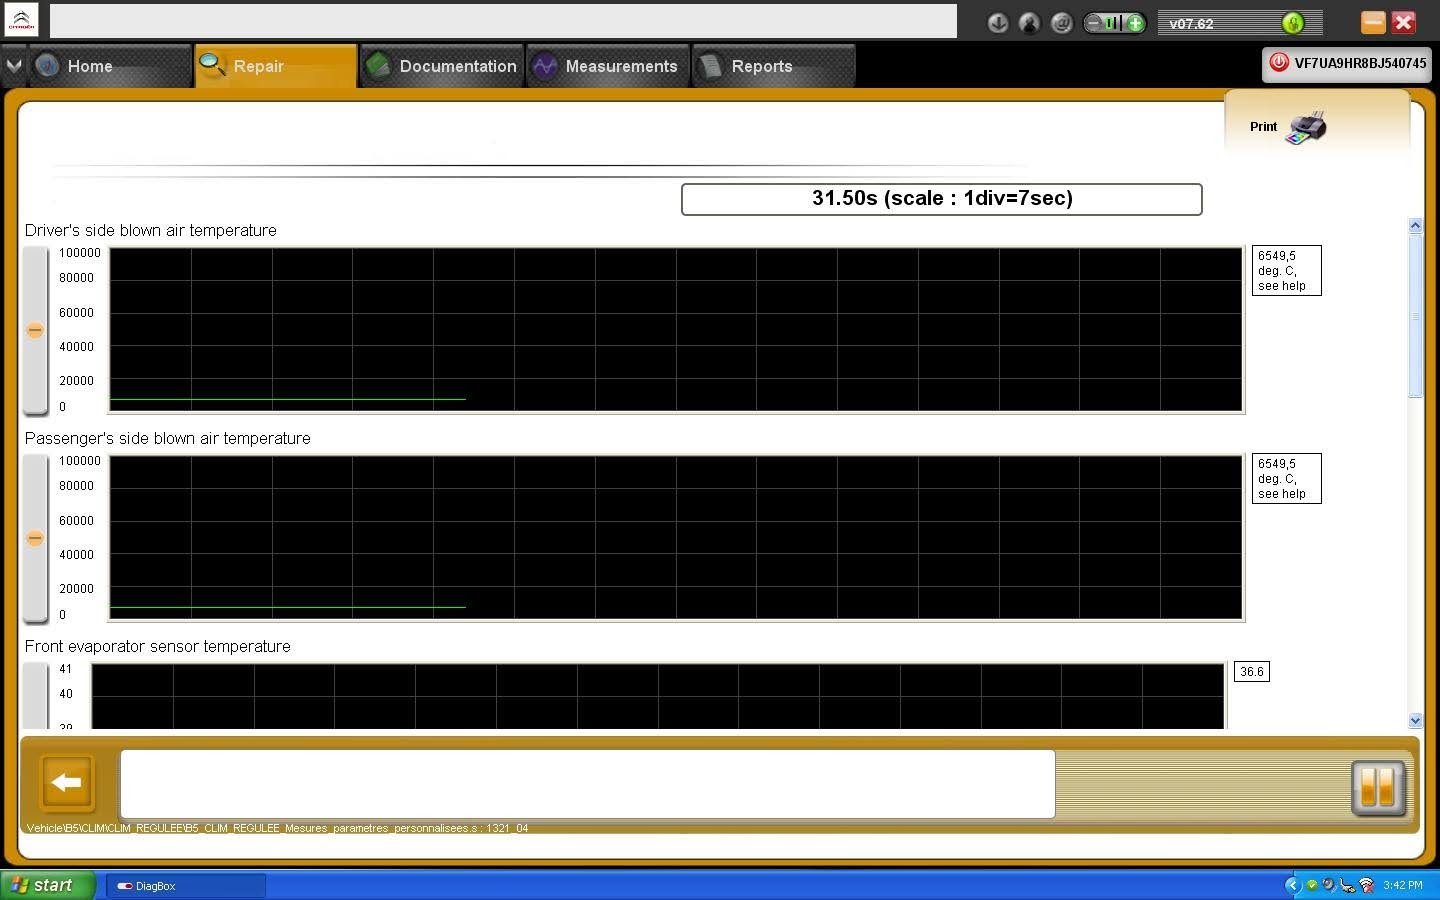The height and width of the screenshot is (900, 1440).
Task: Pause the measurement recording
Action: tap(1378, 788)
